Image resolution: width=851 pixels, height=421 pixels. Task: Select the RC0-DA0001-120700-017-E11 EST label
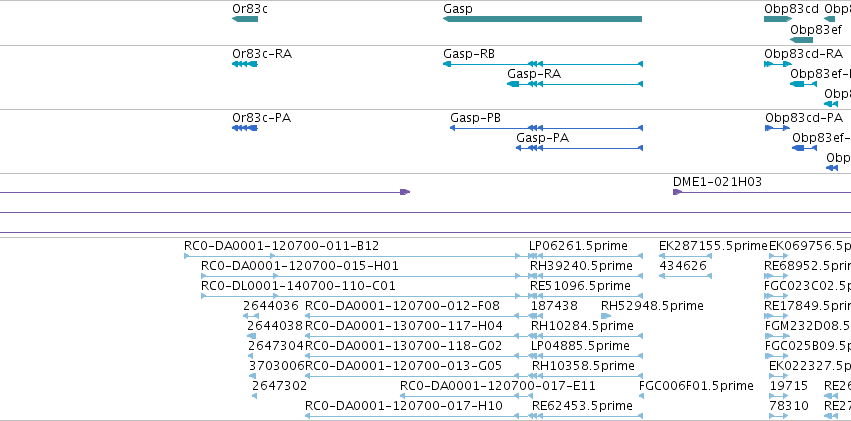(498, 386)
